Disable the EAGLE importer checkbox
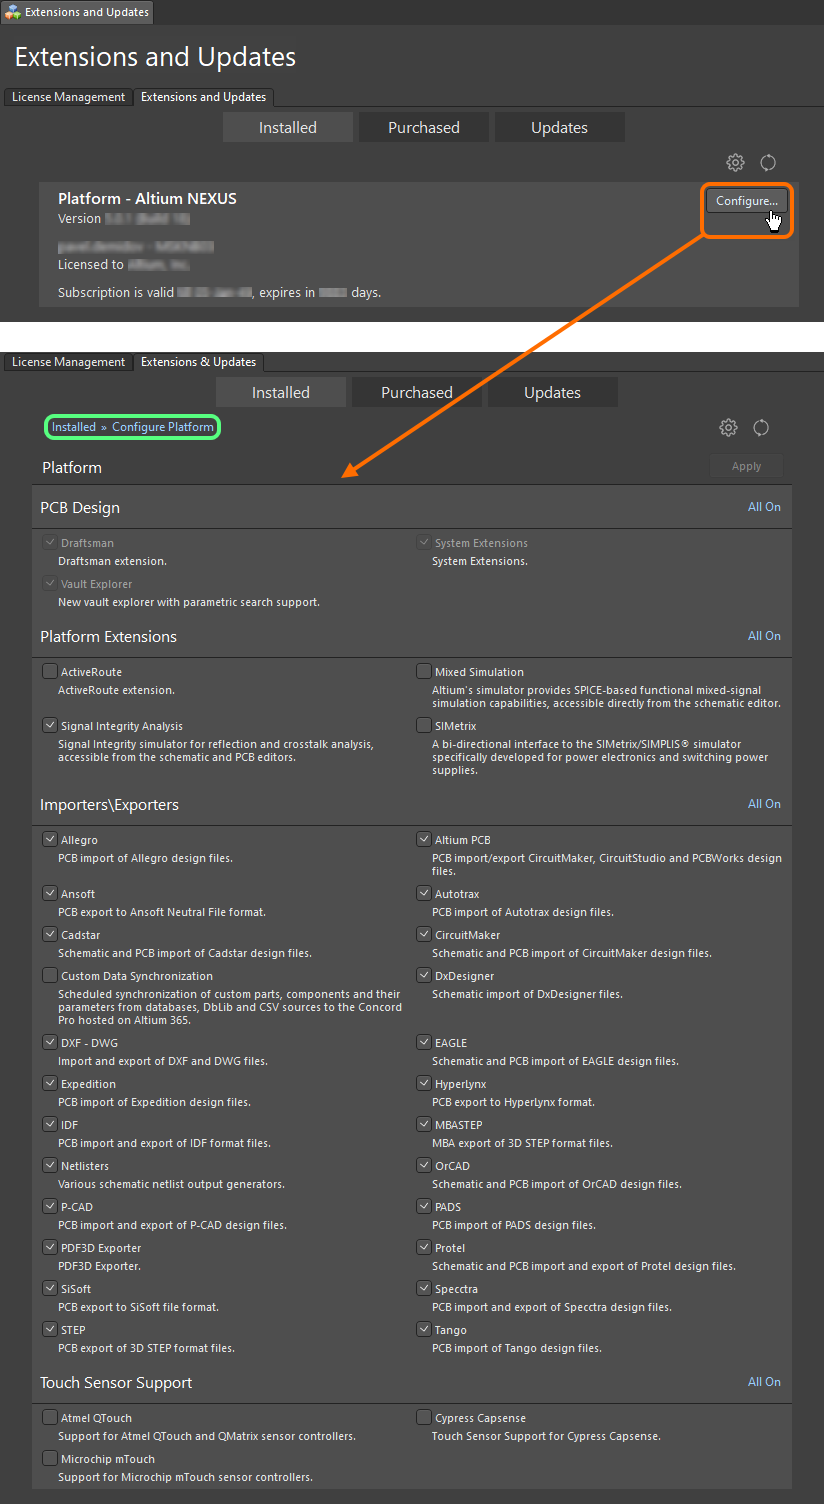 (x=424, y=1043)
